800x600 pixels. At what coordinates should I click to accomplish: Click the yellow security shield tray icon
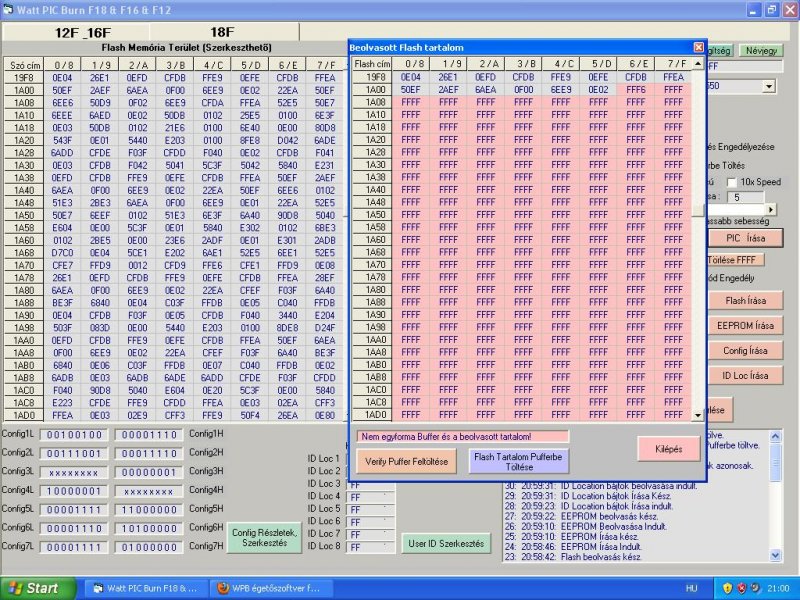tap(728, 588)
